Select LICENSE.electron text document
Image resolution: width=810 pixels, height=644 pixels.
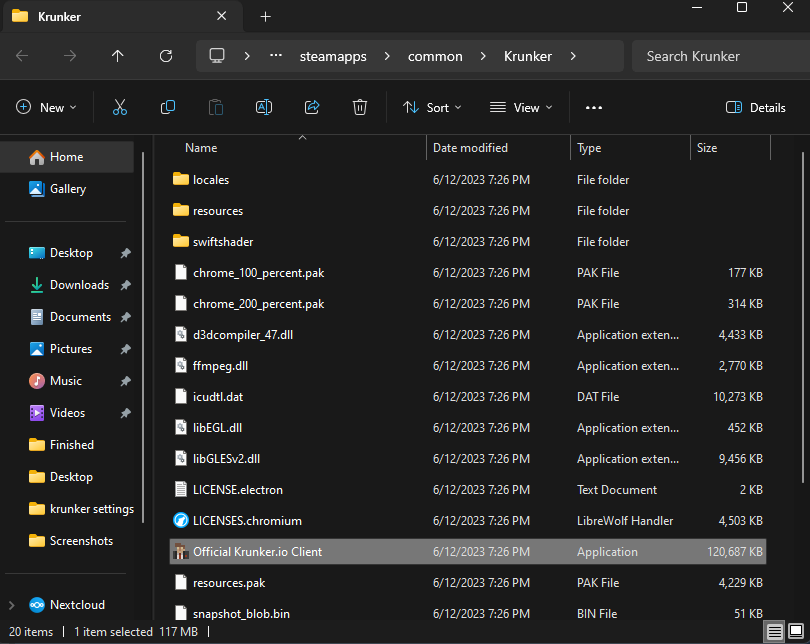click(468, 490)
